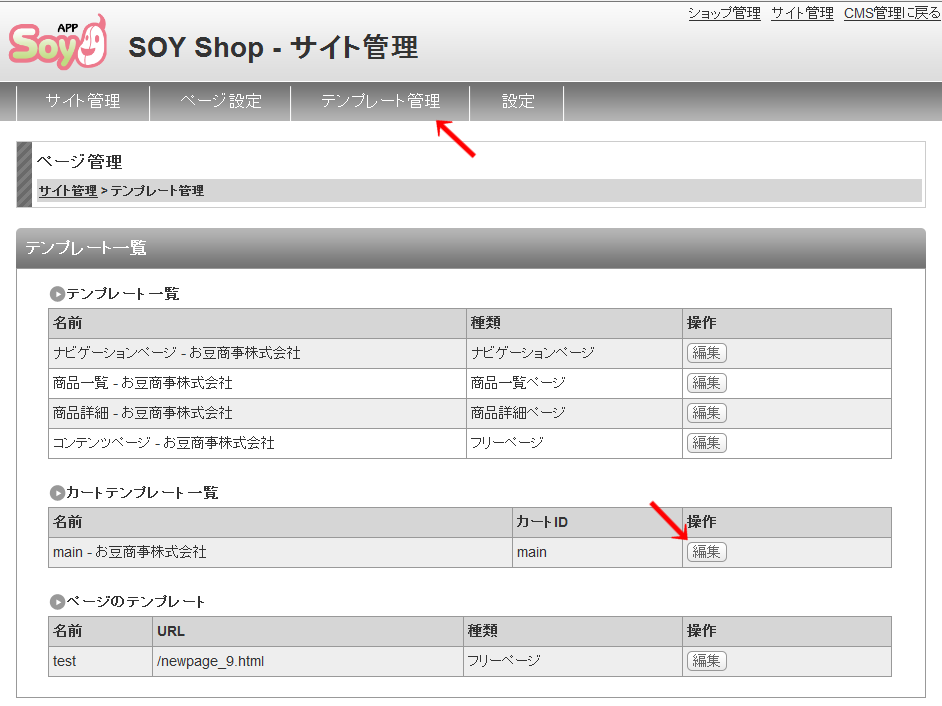Click arrow bullet beside ページのテンプレート heading
Image resolution: width=942 pixels, height=706 pixels.
pos(57,602)
